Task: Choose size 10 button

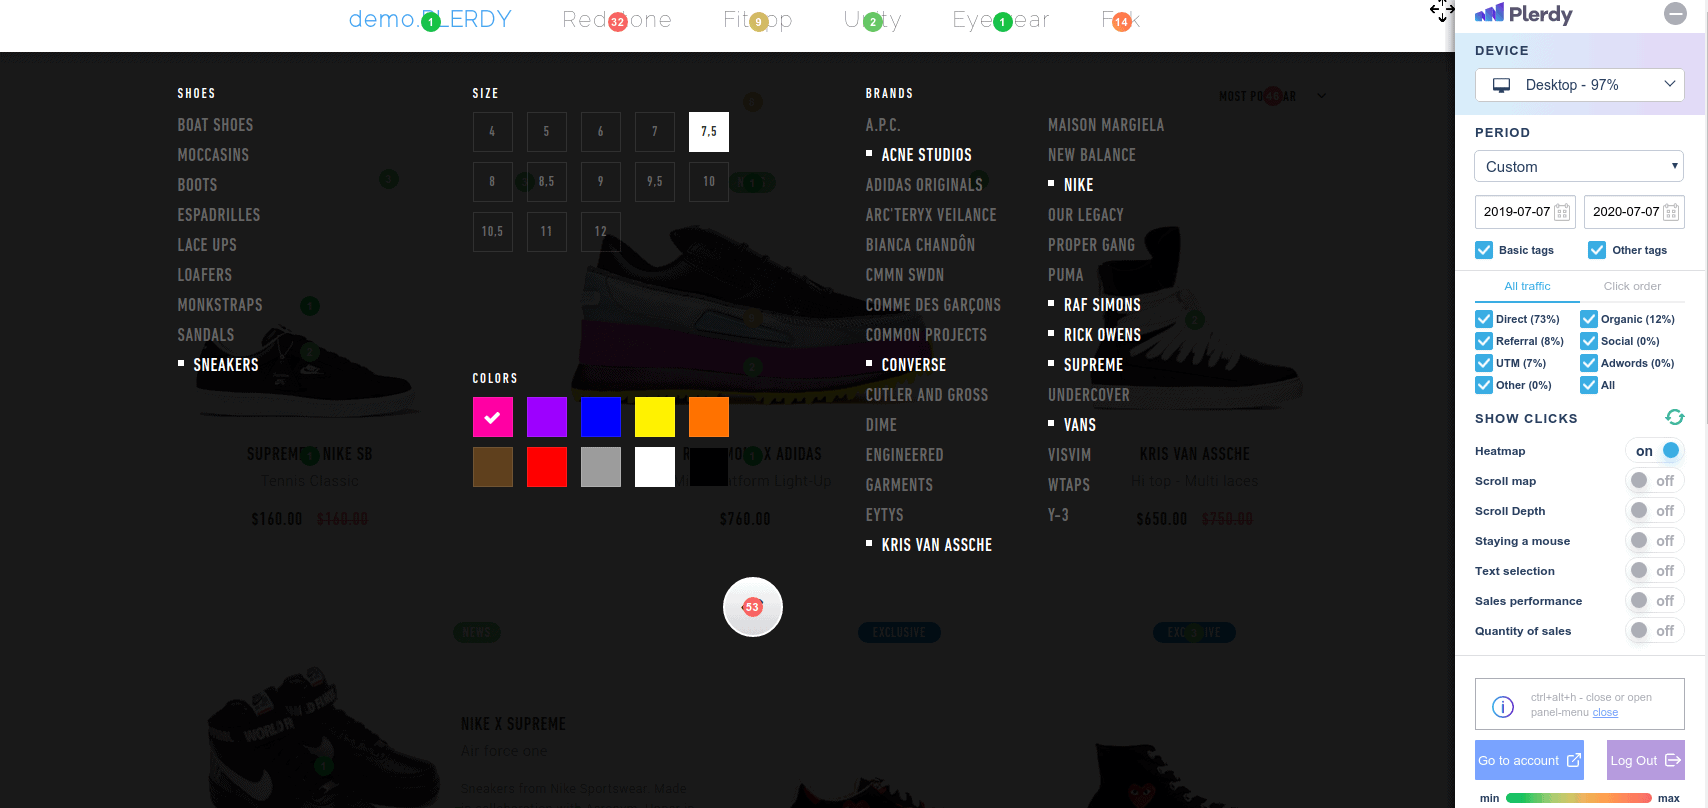Action: point(709,182)
